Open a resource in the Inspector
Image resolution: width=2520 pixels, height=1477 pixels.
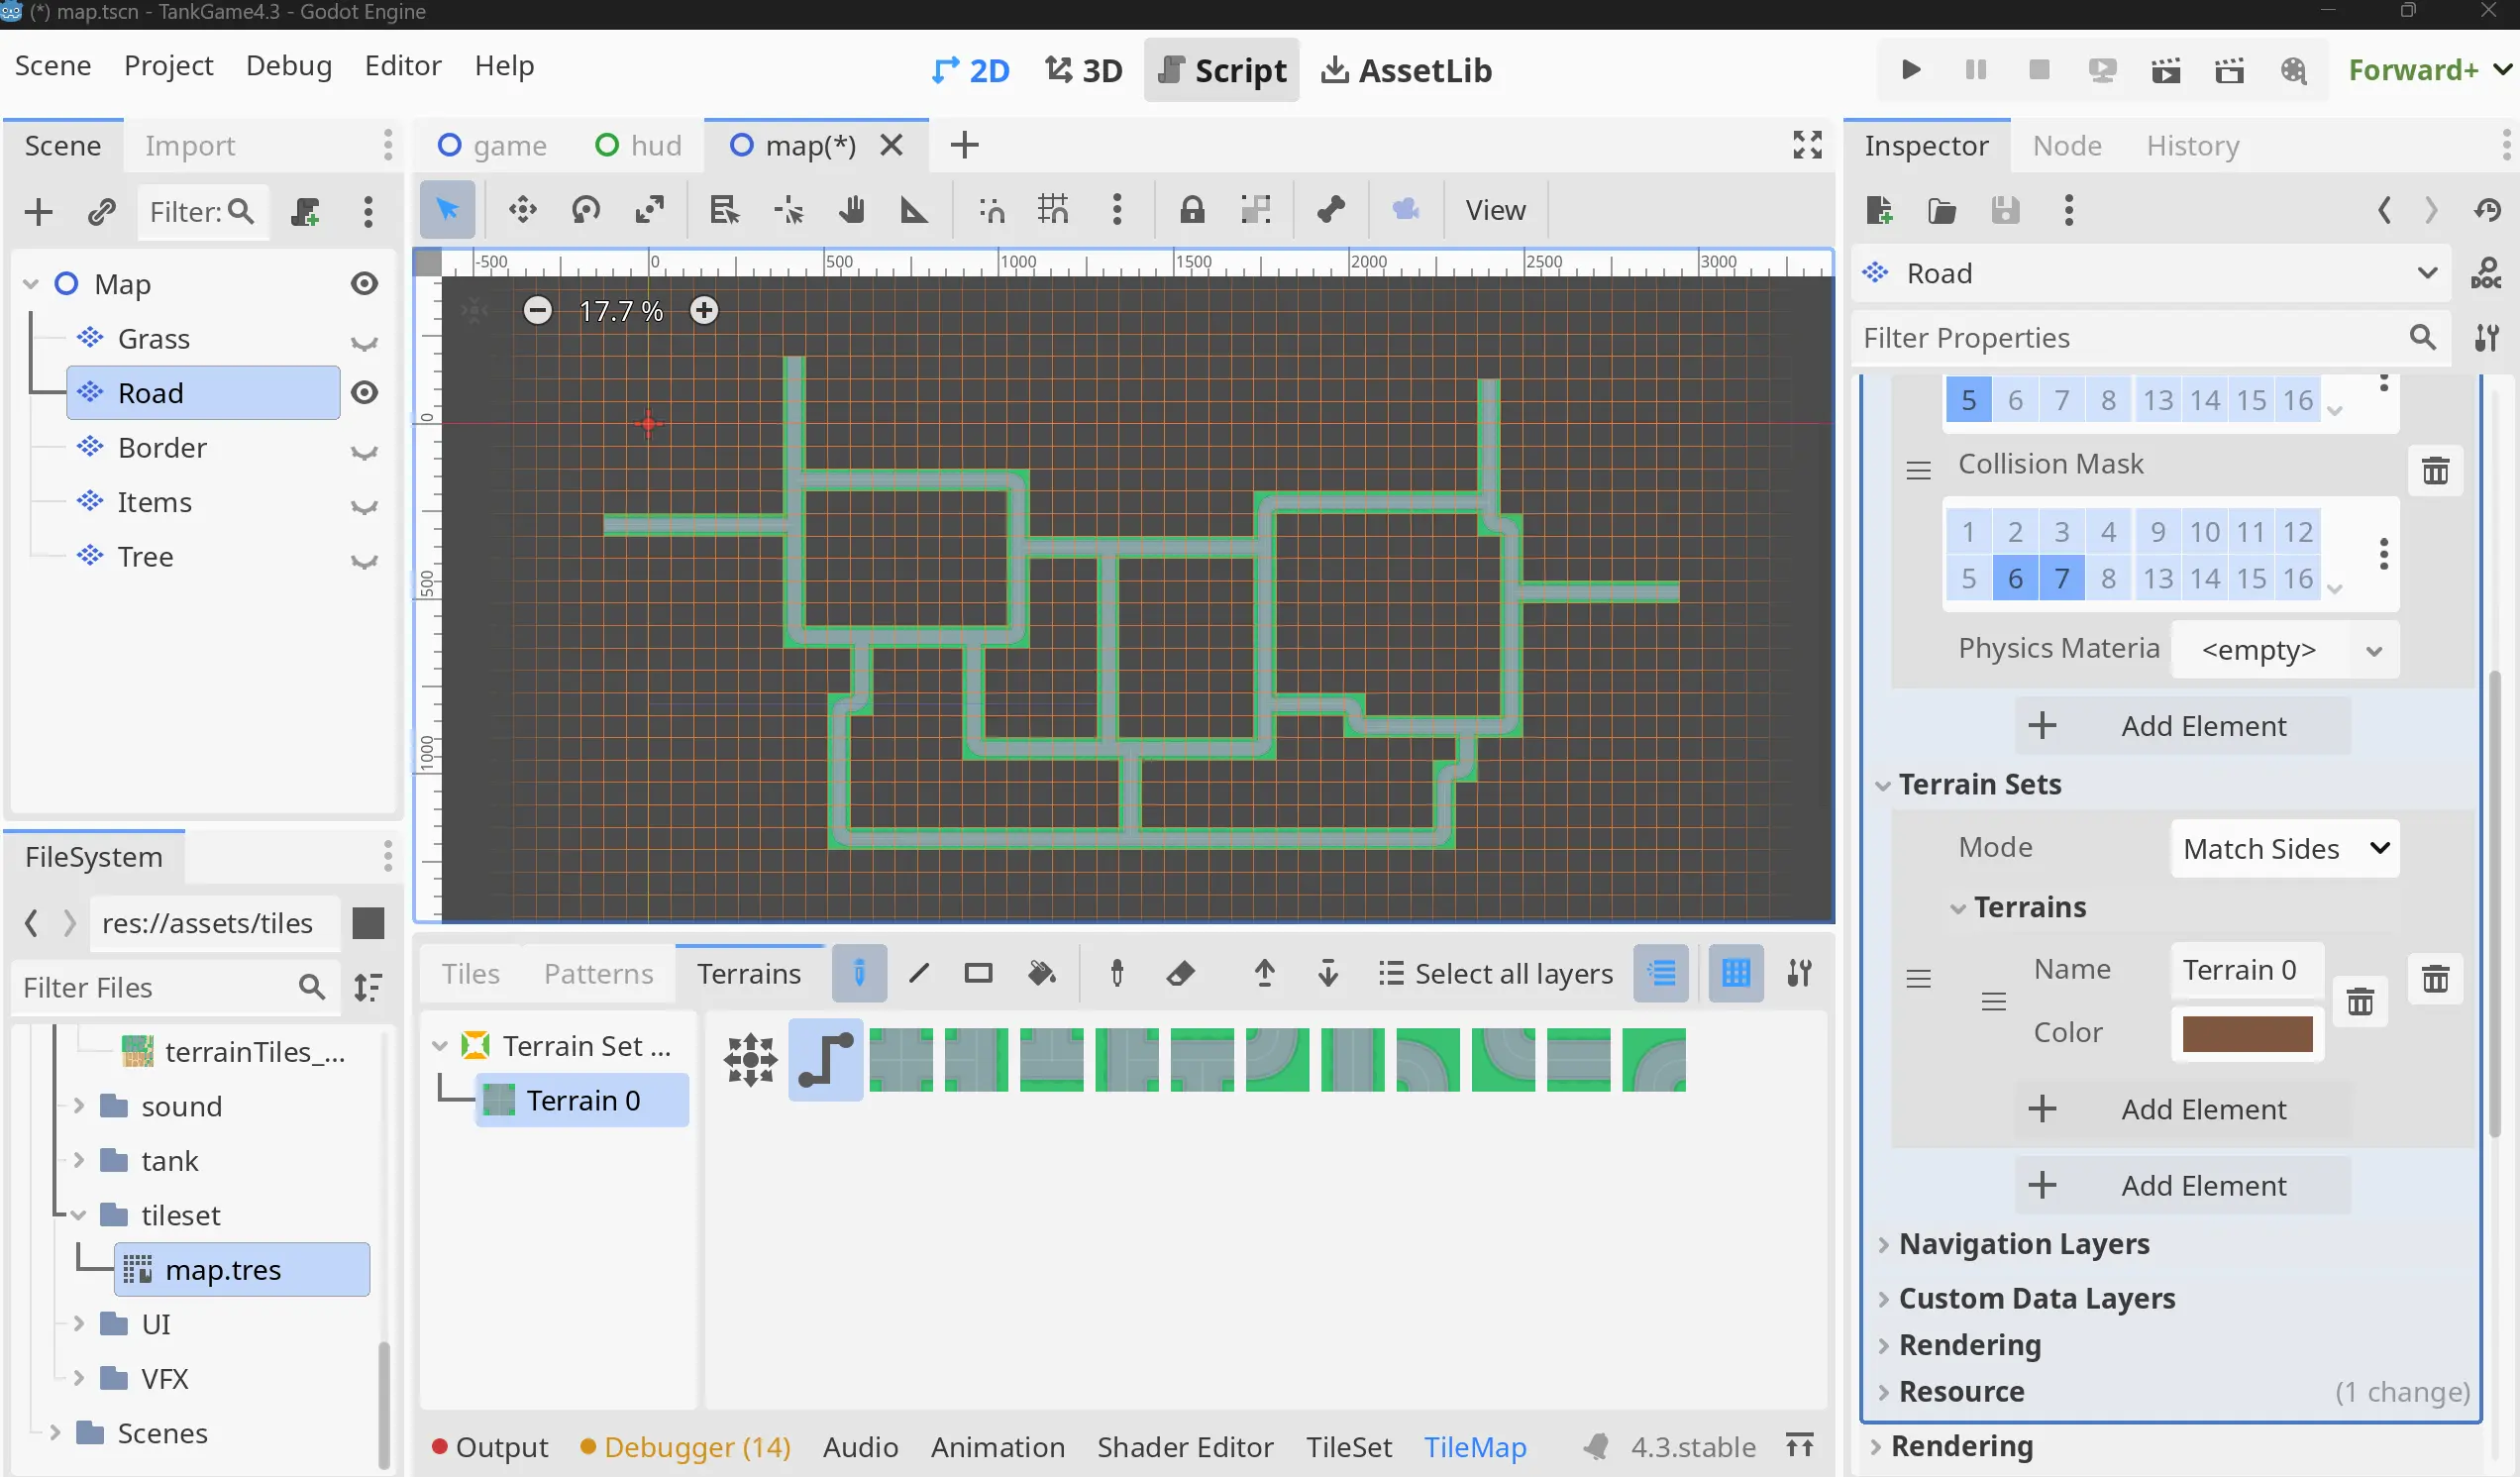tap(1942, 211)
